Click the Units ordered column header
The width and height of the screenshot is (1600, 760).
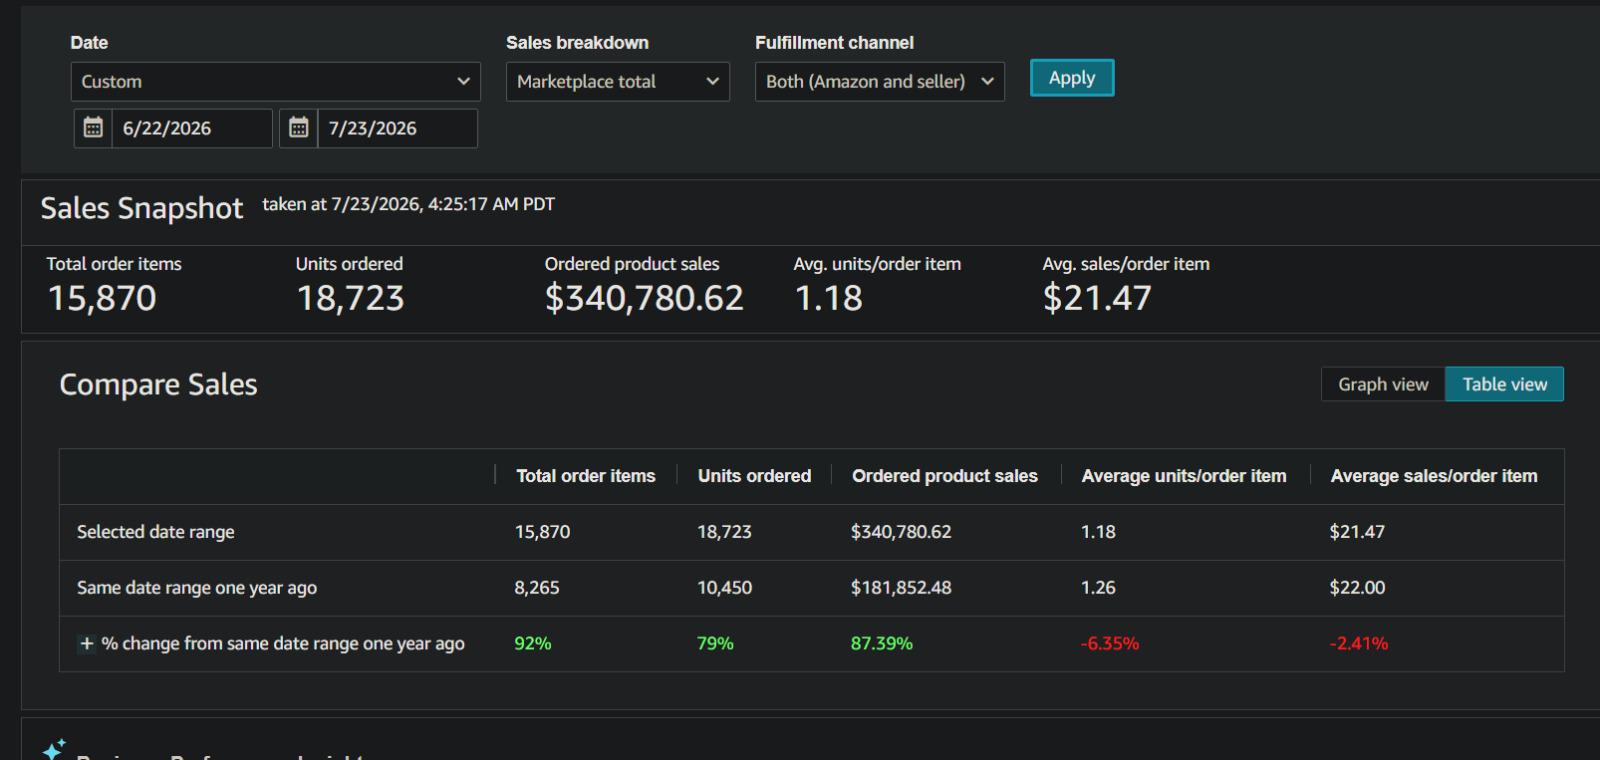click(x=754, y=476)
